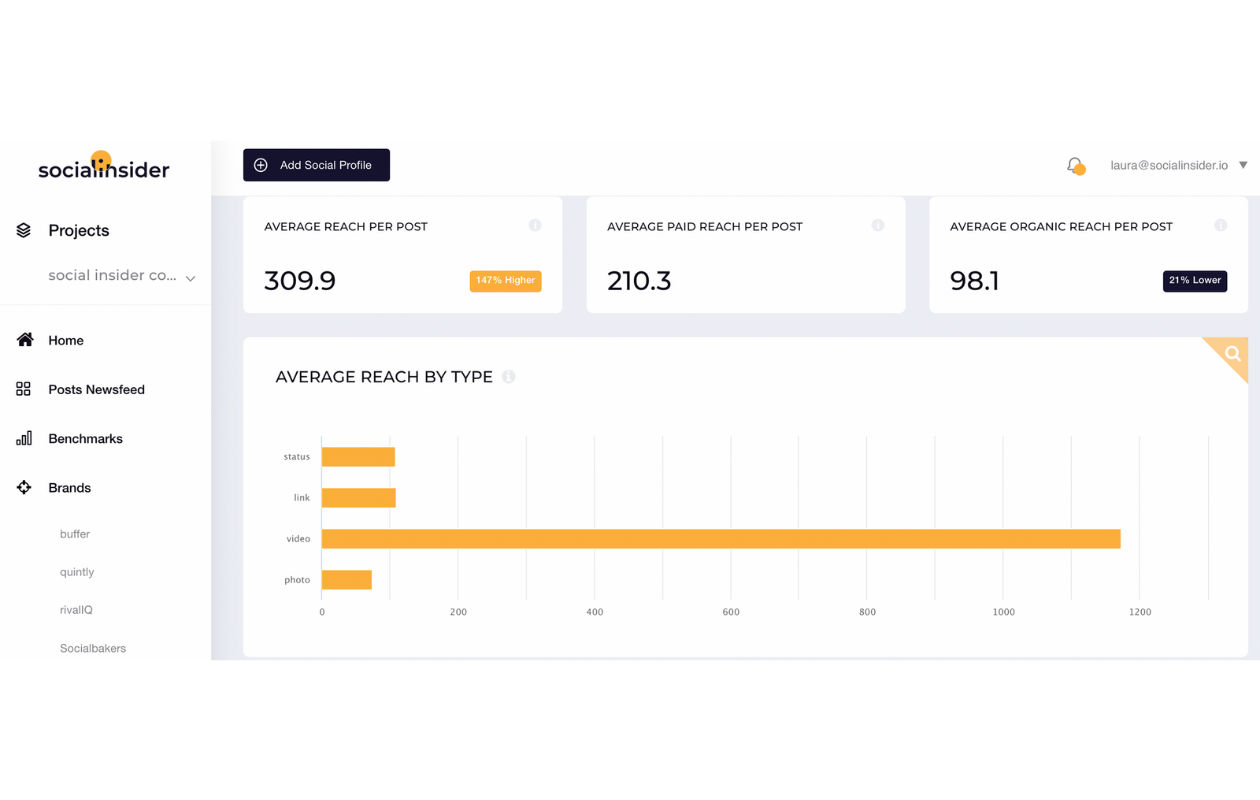Click the Add Social Profile button
Screen dimensions: 1260x800
[316, 165]
